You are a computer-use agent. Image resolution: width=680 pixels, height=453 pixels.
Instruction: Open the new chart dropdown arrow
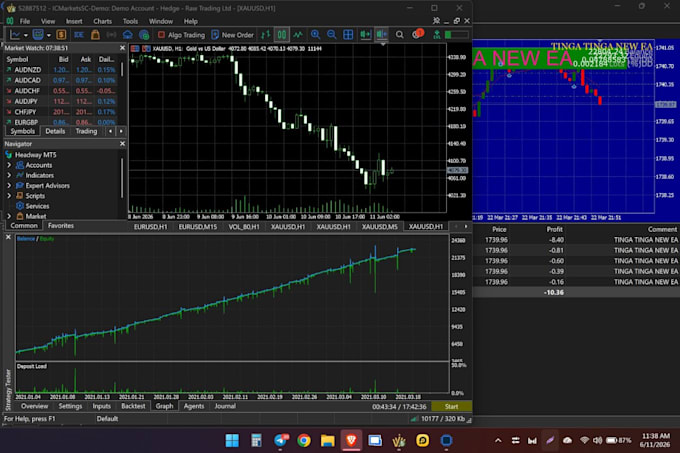[x=26, y=35]
